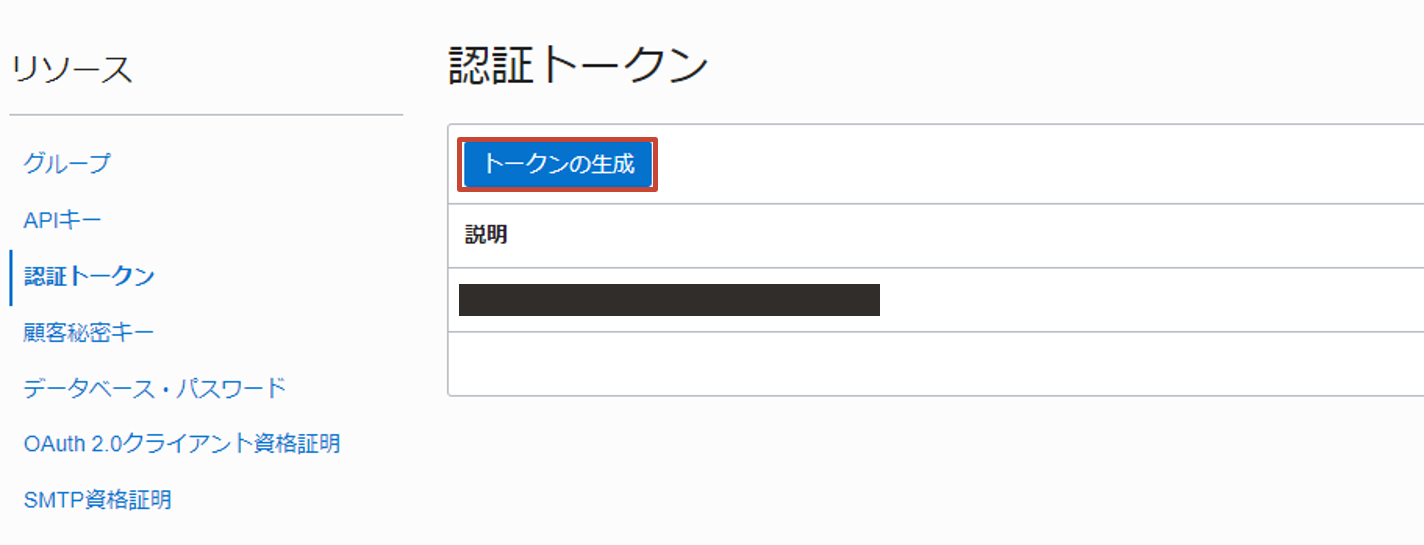Open the グループ resource link
The height and width of the screenshot is (545, 1424).
(x=67, y=163)
